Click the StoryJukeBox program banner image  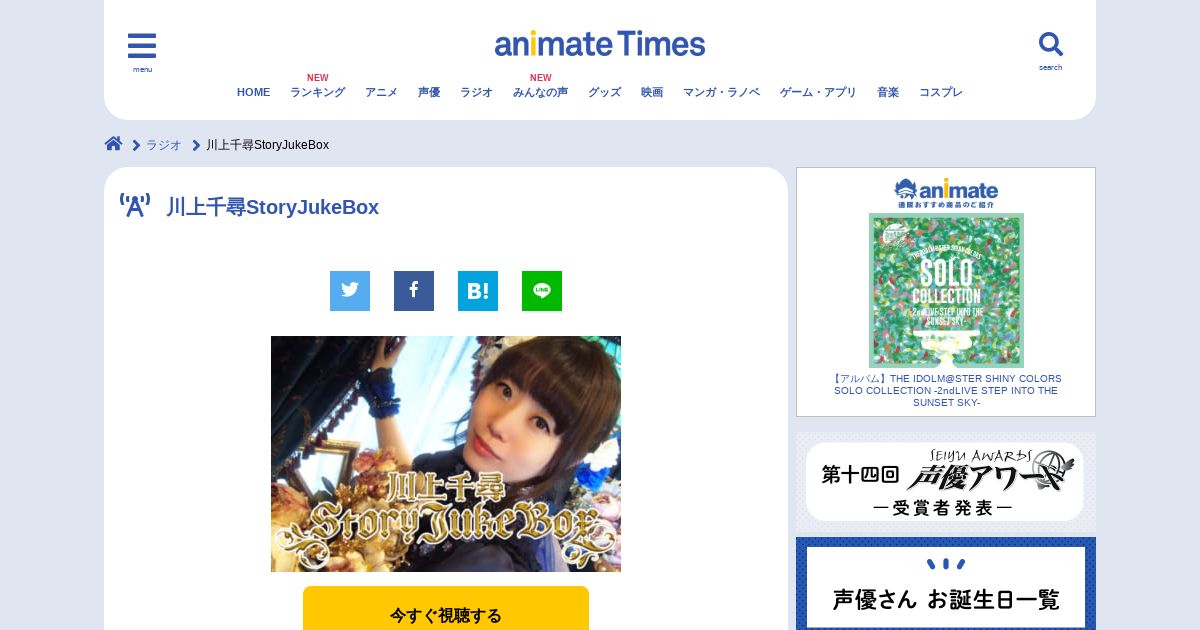pyautogui.click(x=446, y=454)
